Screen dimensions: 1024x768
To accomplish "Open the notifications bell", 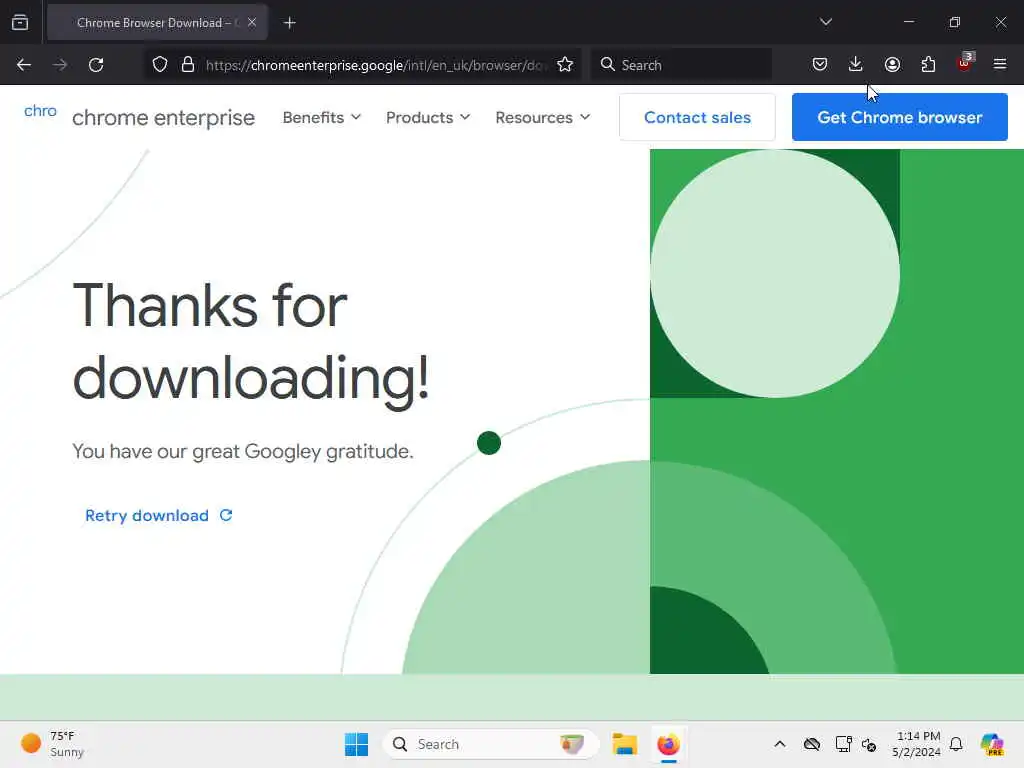I will pyautogui.click(x=956, y=744).
